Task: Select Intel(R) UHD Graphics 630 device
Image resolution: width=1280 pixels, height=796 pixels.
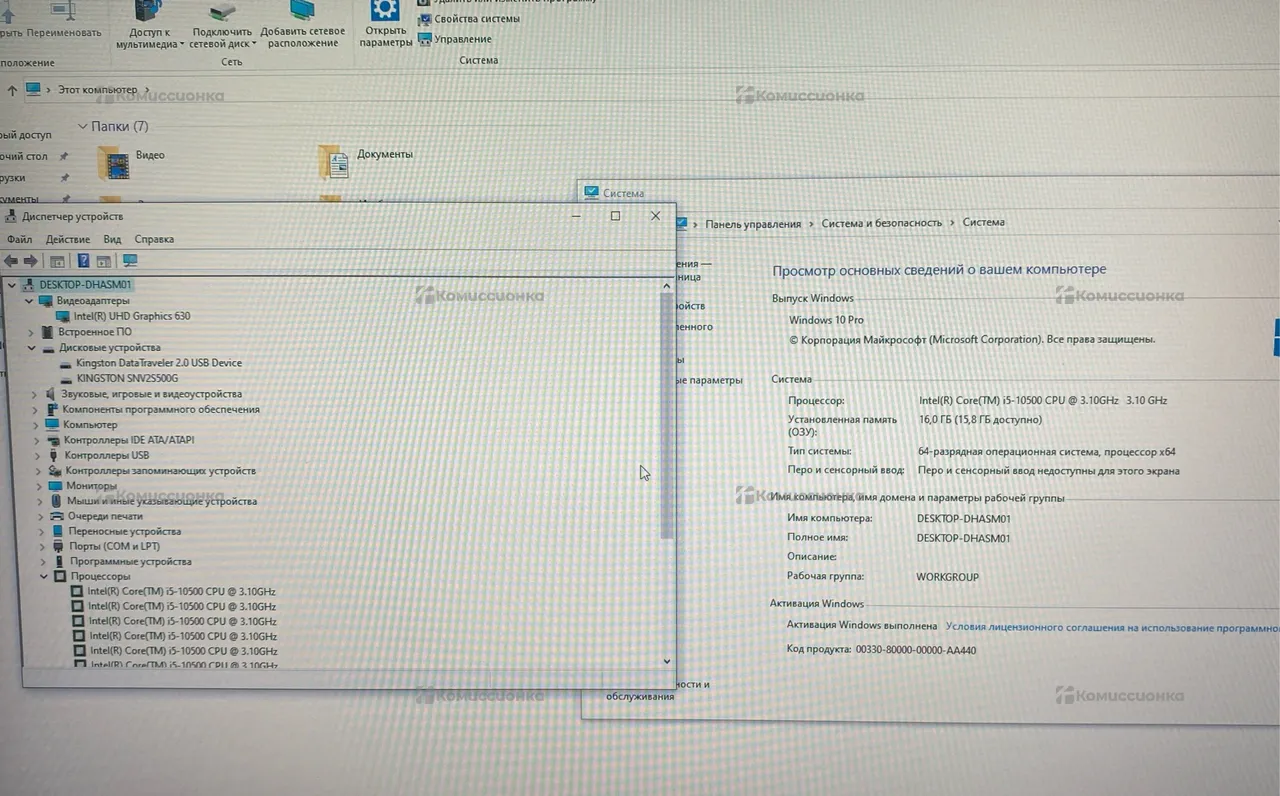Action: pos(131,316)
